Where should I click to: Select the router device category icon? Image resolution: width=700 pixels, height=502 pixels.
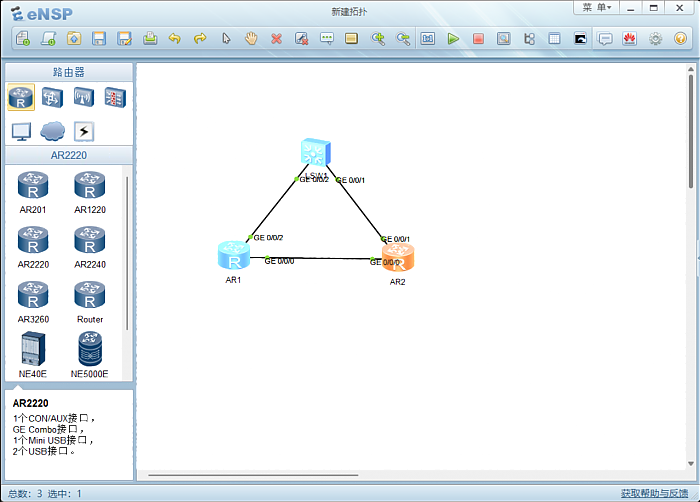pos(21,97)
